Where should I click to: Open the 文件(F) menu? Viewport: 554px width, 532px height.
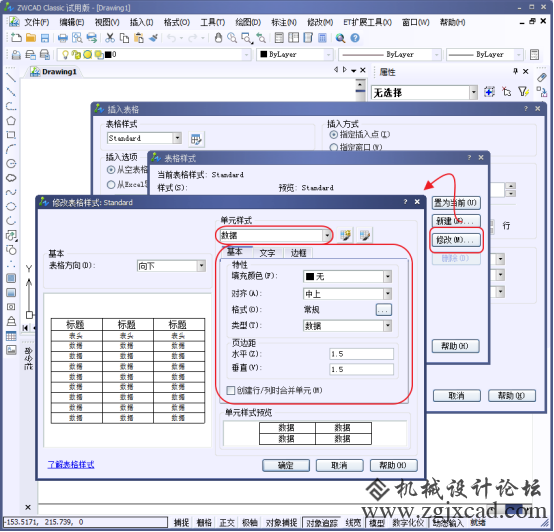pos(36,22)
